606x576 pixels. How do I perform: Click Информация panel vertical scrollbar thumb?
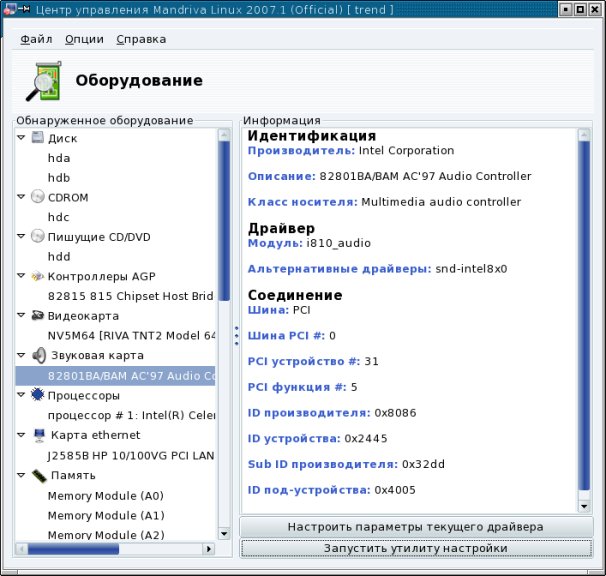(584, 315)
